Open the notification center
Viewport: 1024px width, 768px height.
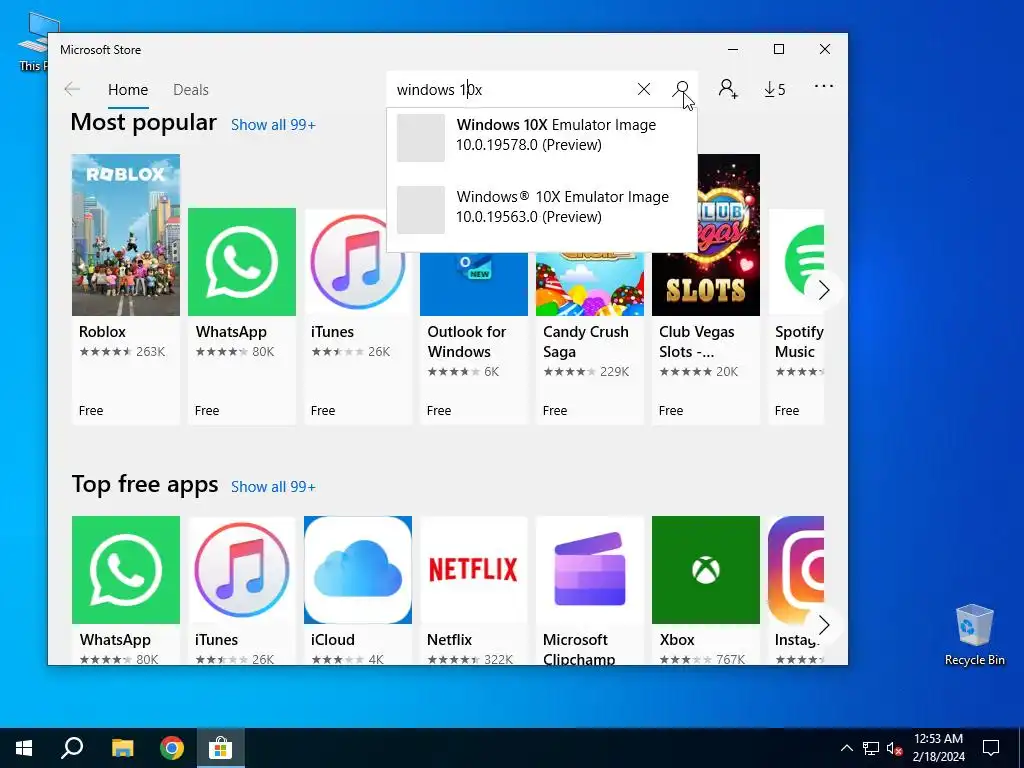(991, 748)
